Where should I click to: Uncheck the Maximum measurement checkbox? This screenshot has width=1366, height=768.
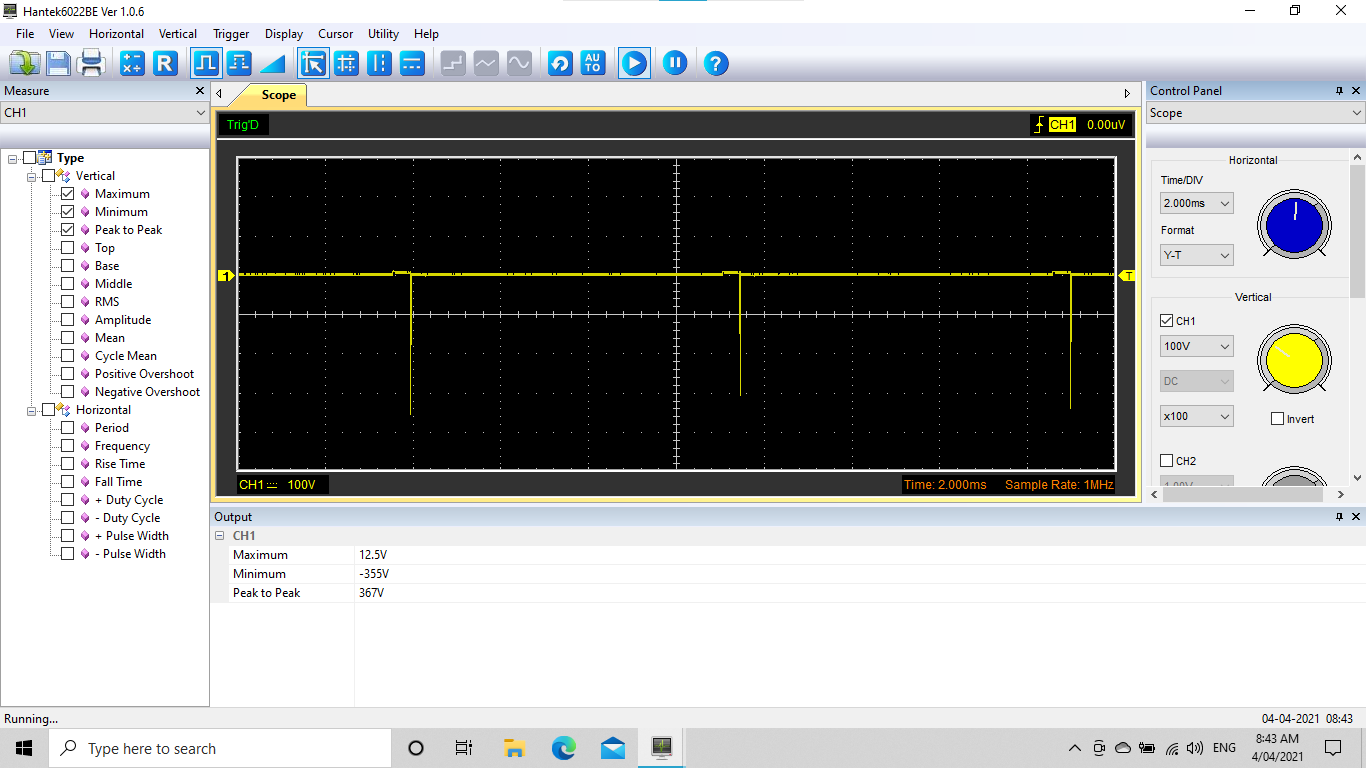68,194
